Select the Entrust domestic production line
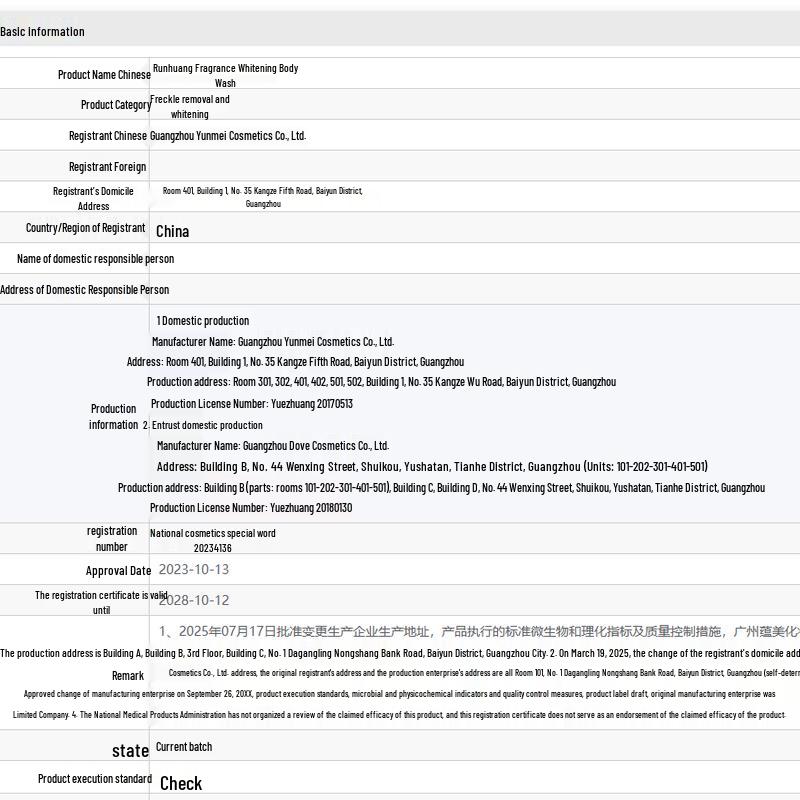The image size is (800, 800). tap(203, 425)
